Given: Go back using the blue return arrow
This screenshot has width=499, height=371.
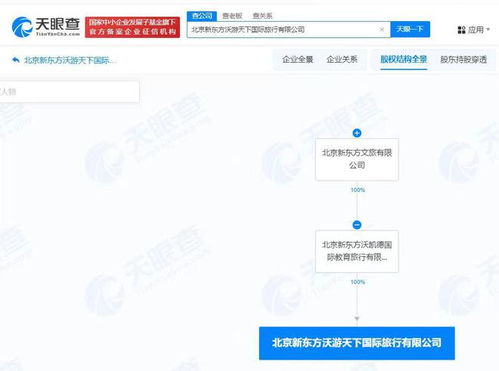Looking at the screenshot, I should [16, 60].
